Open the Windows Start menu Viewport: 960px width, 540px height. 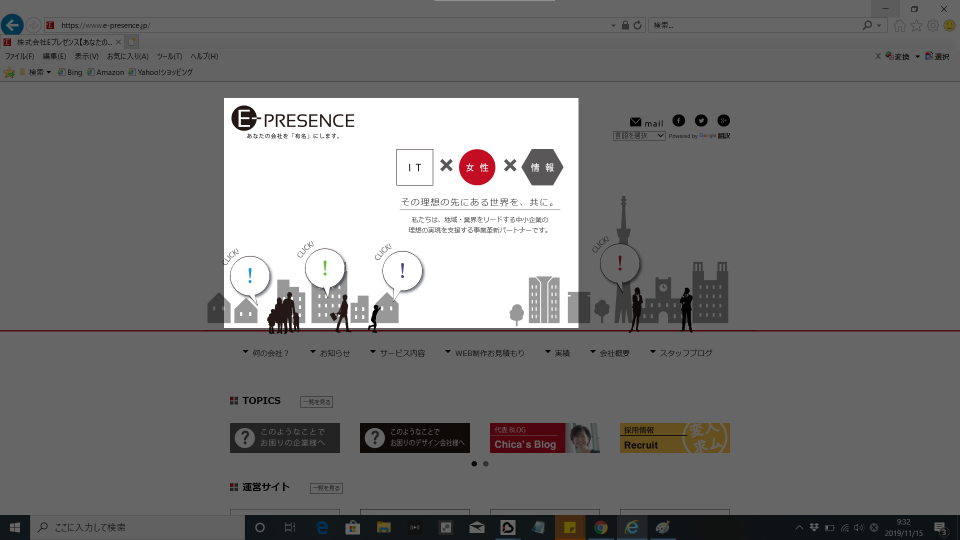tap(15, 527)
